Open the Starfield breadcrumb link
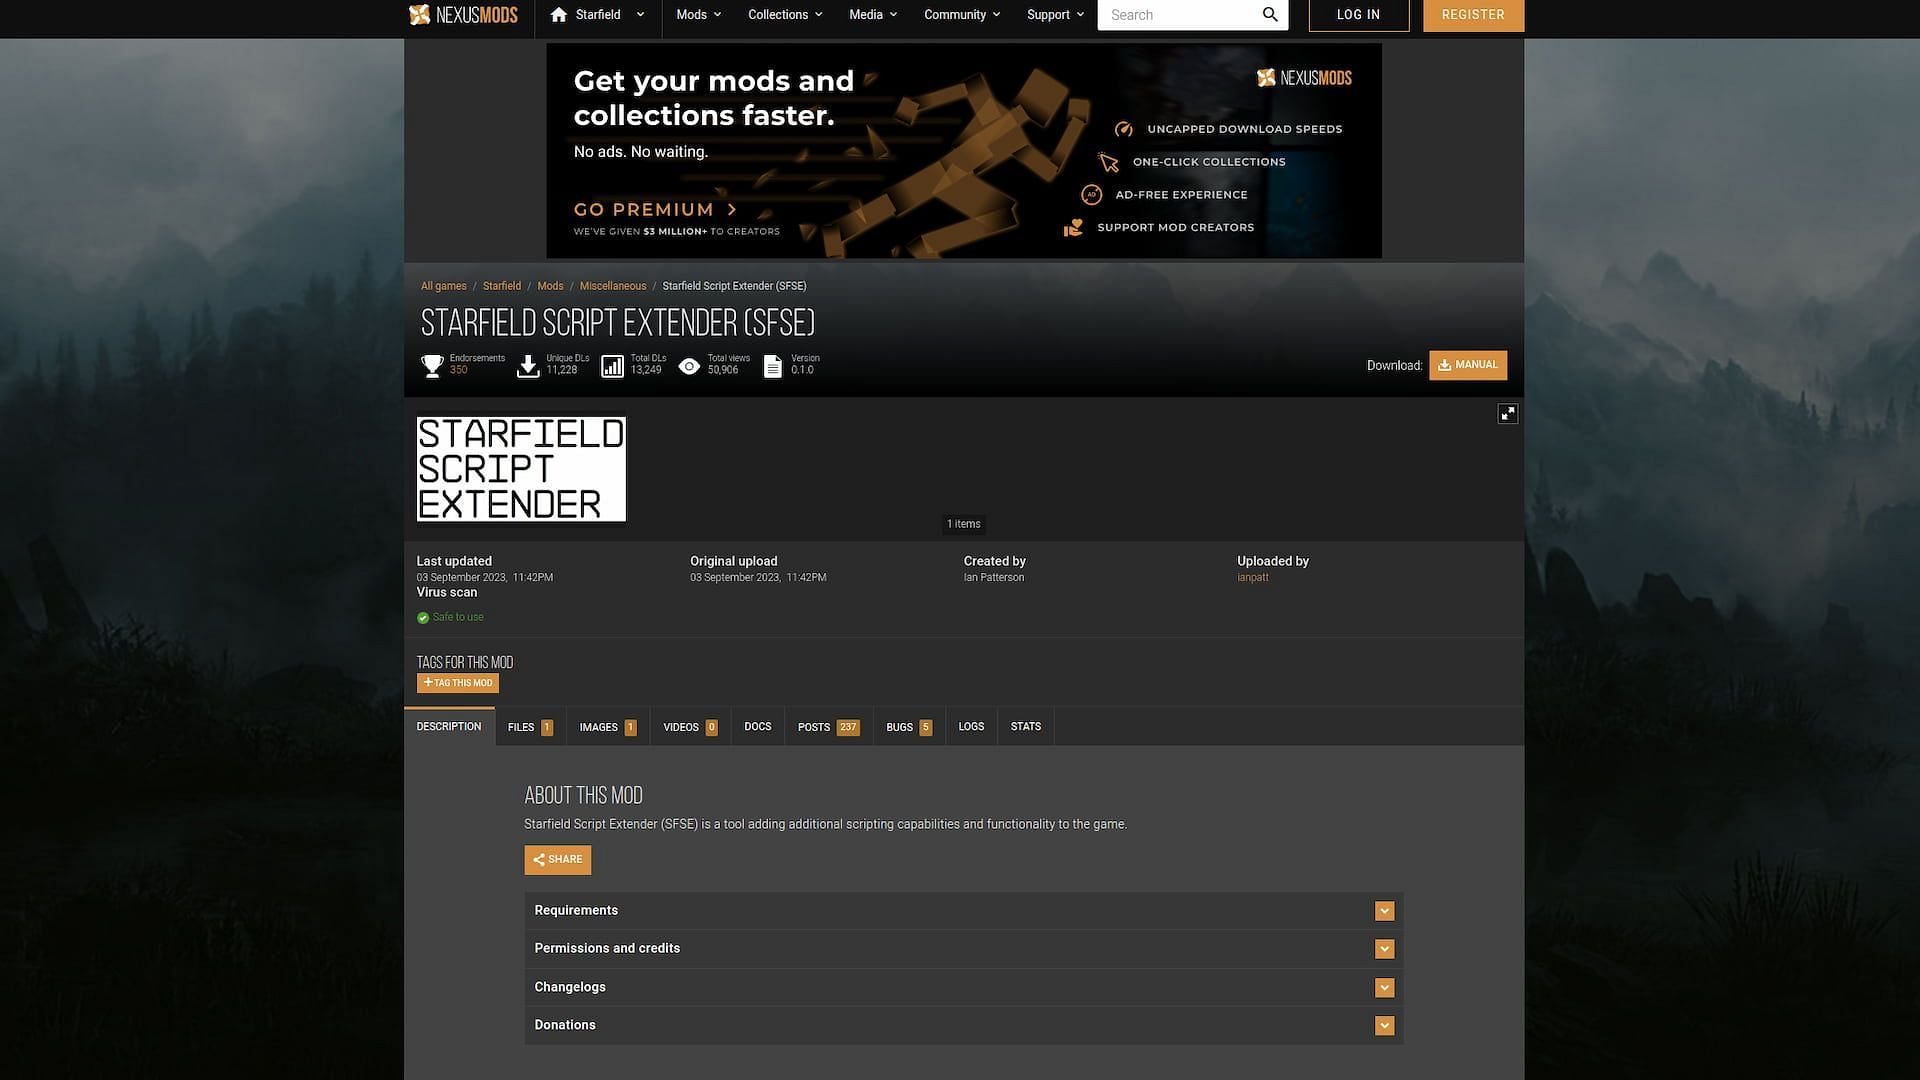 click(502, 286)
